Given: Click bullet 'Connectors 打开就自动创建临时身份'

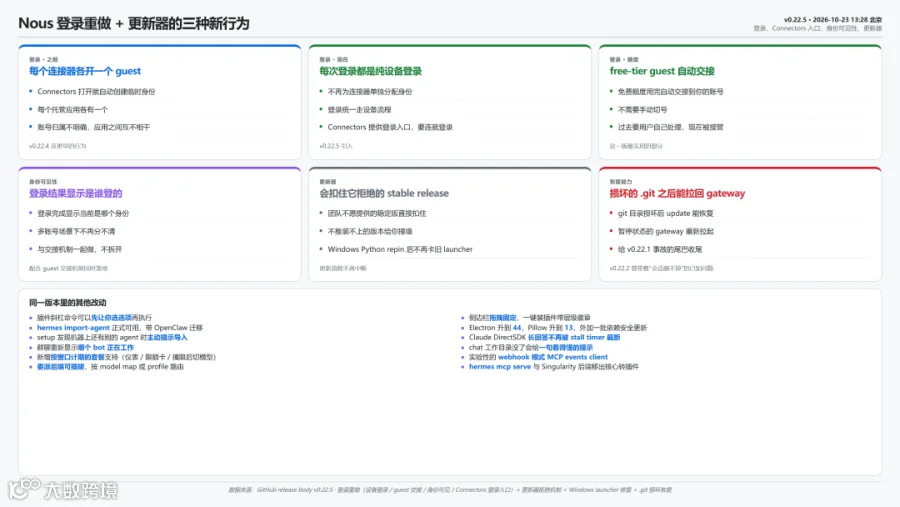Looking at the screenshot, I should [96, 91].
